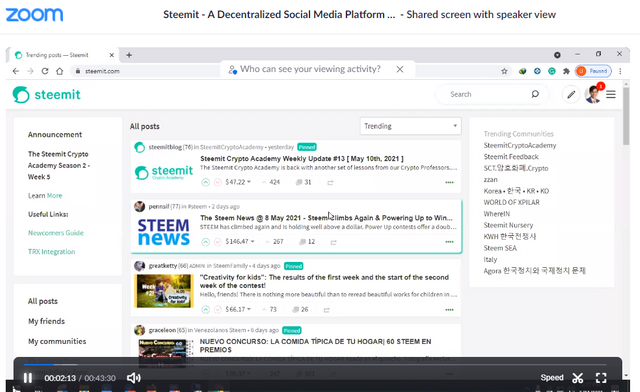Bookmark page with the star icon
The width and height of the screenshot is (640, 392).
click(x=504, y=71)
